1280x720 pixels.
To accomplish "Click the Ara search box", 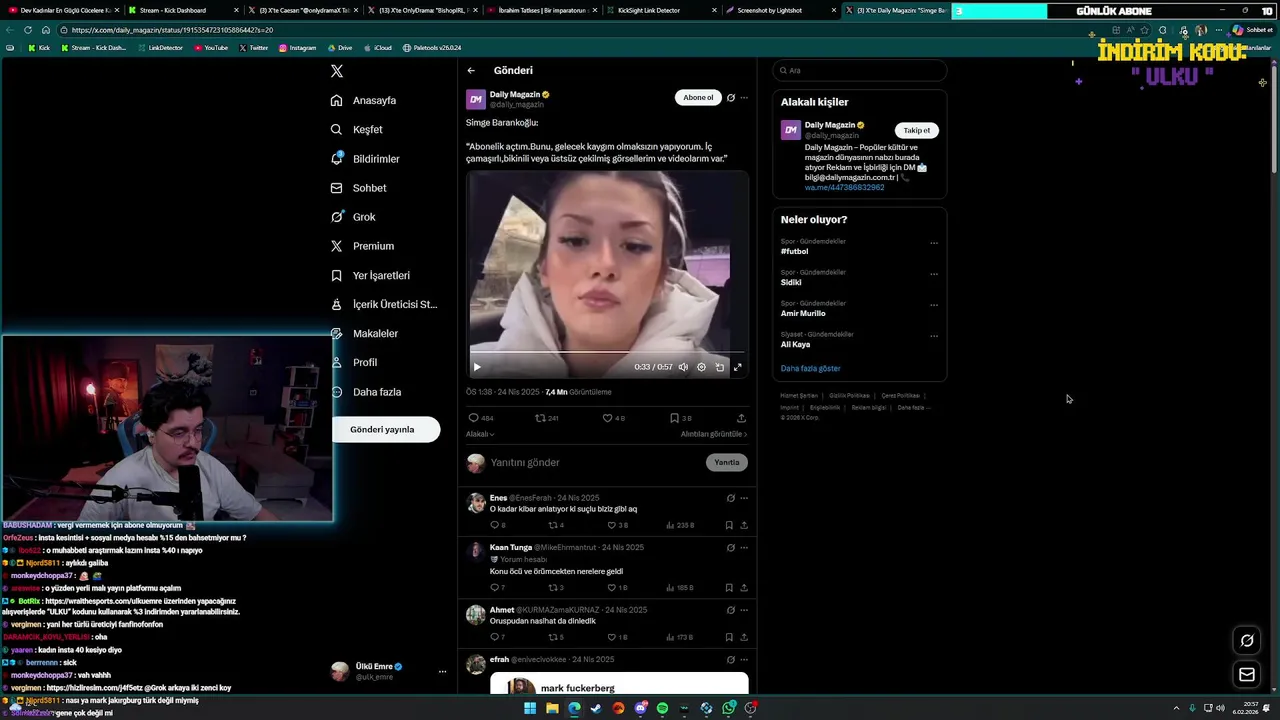I will coord(860,70).
